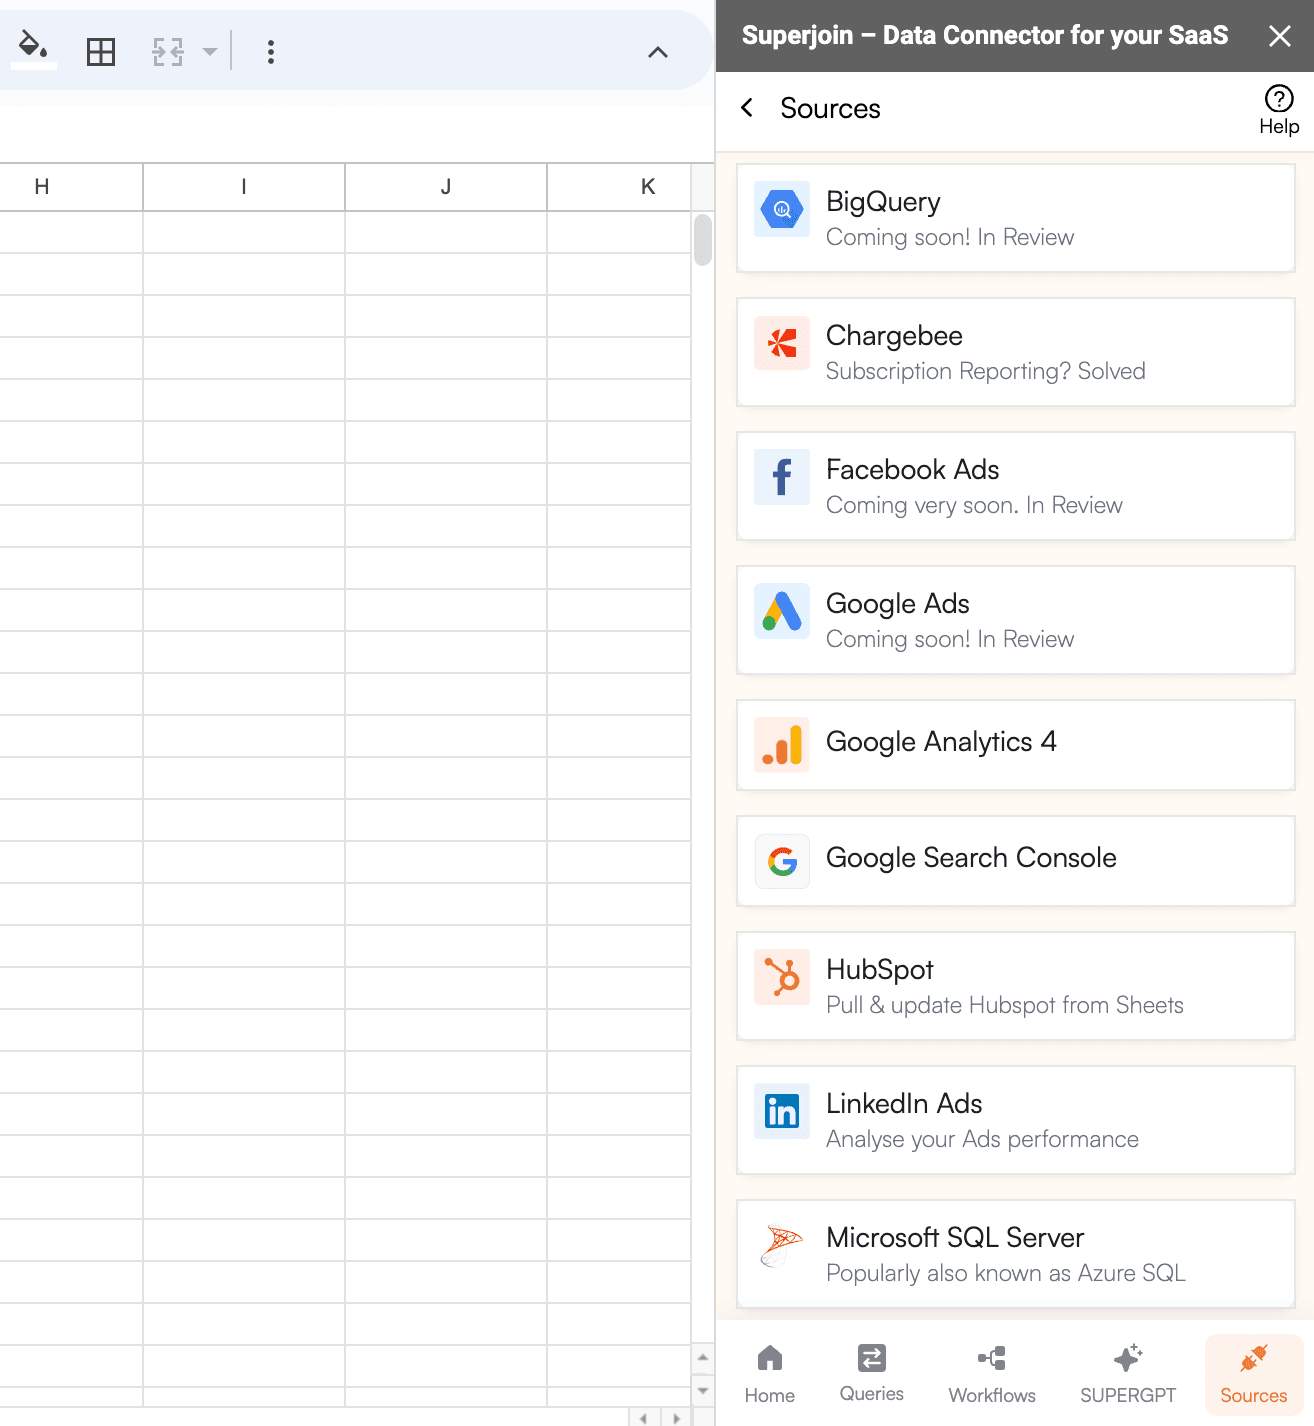Select the Chargebee source title
The image size is (1314, 1426).
[x=894, y=336]
